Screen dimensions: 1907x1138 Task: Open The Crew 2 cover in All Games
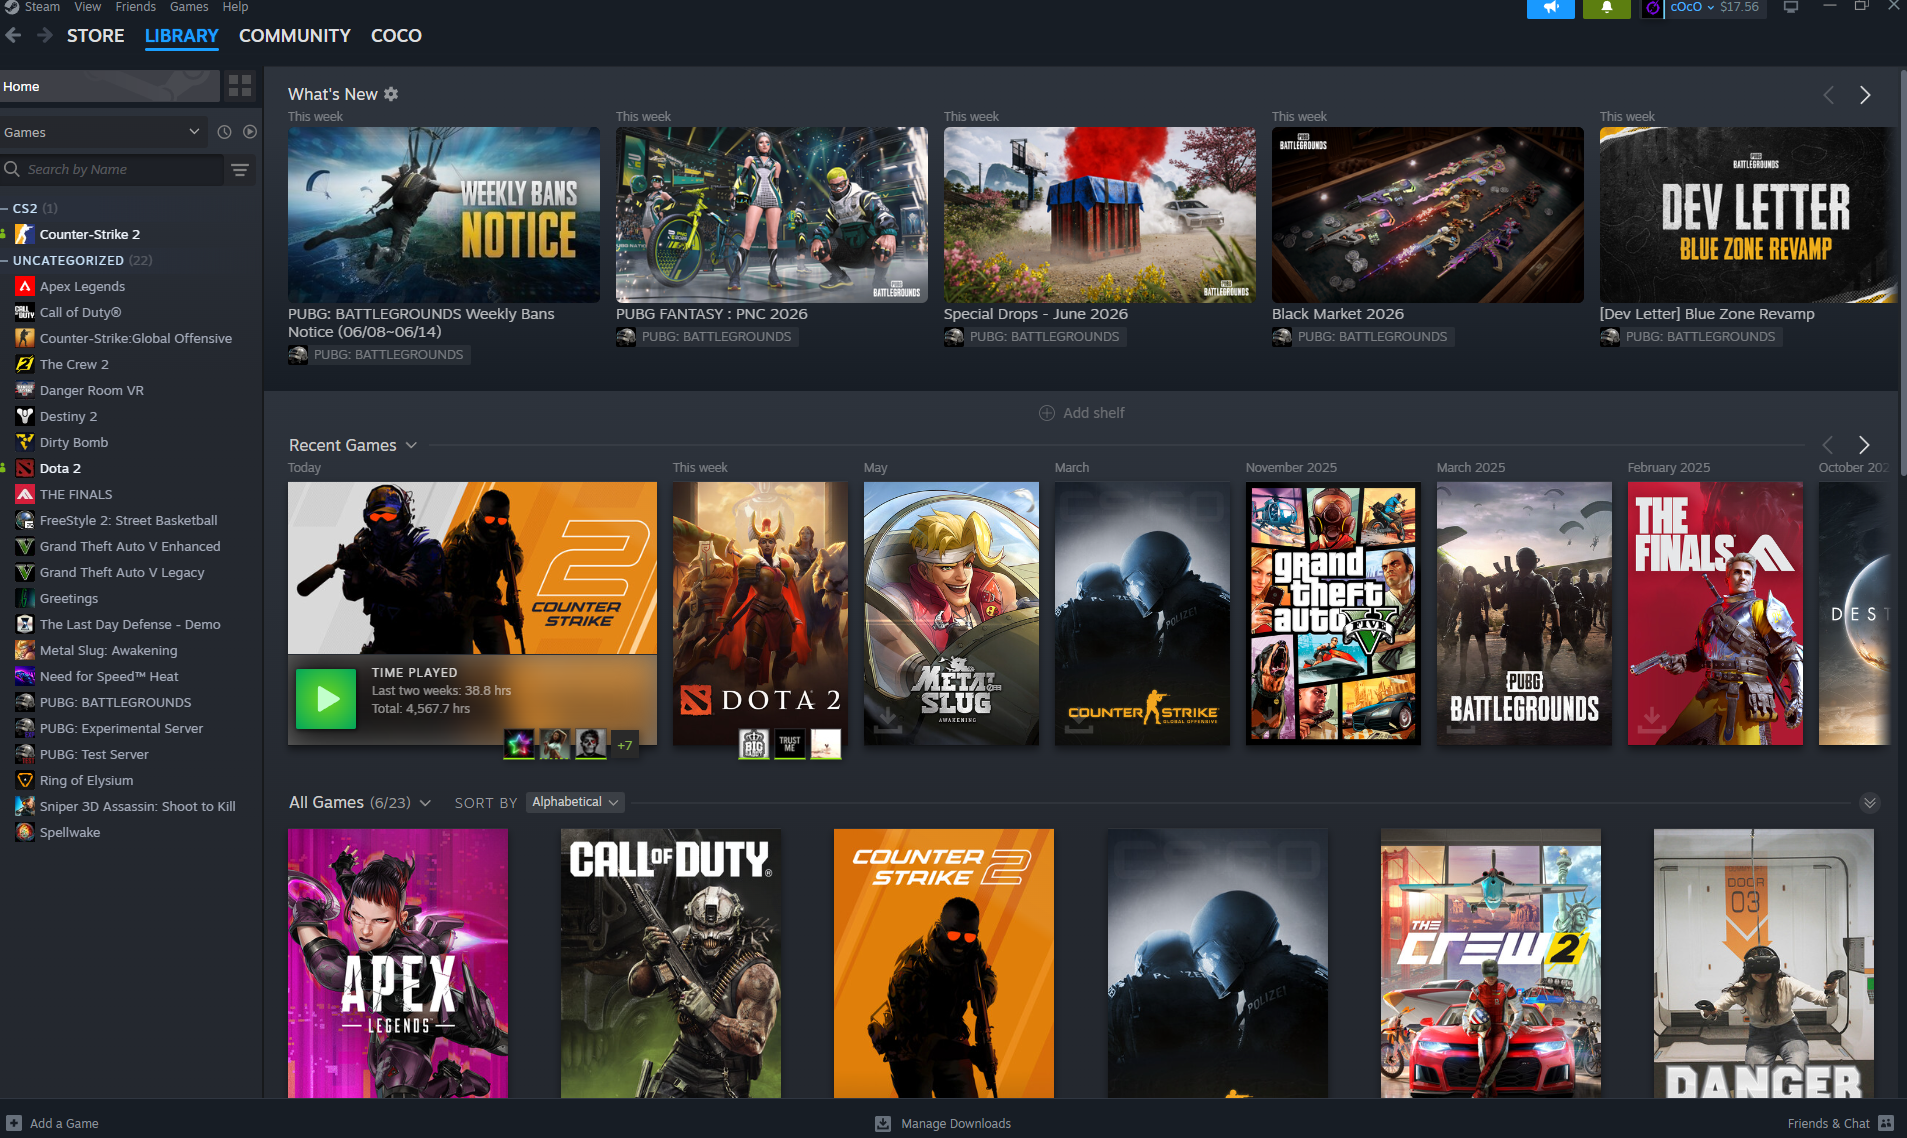pyautogui.click(x=1491, y=963)
